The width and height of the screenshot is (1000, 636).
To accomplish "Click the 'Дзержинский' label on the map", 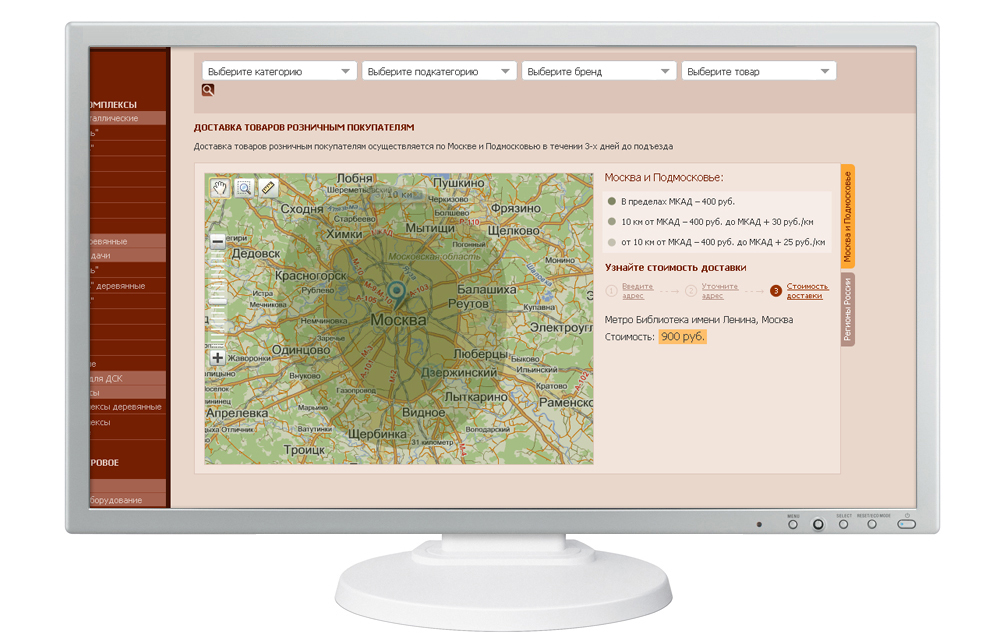I will point(459,372).
